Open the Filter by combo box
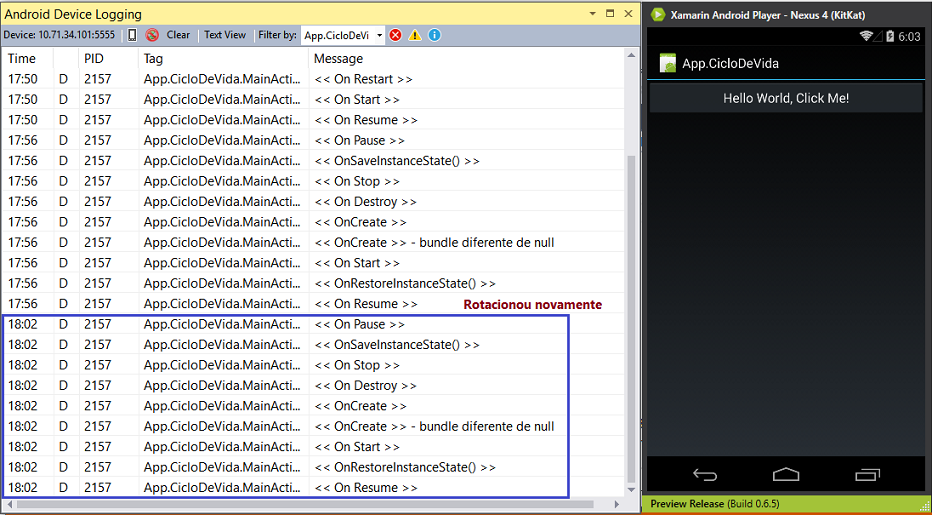This screenshot has height=515, width=932. click(x=379, y=36)
